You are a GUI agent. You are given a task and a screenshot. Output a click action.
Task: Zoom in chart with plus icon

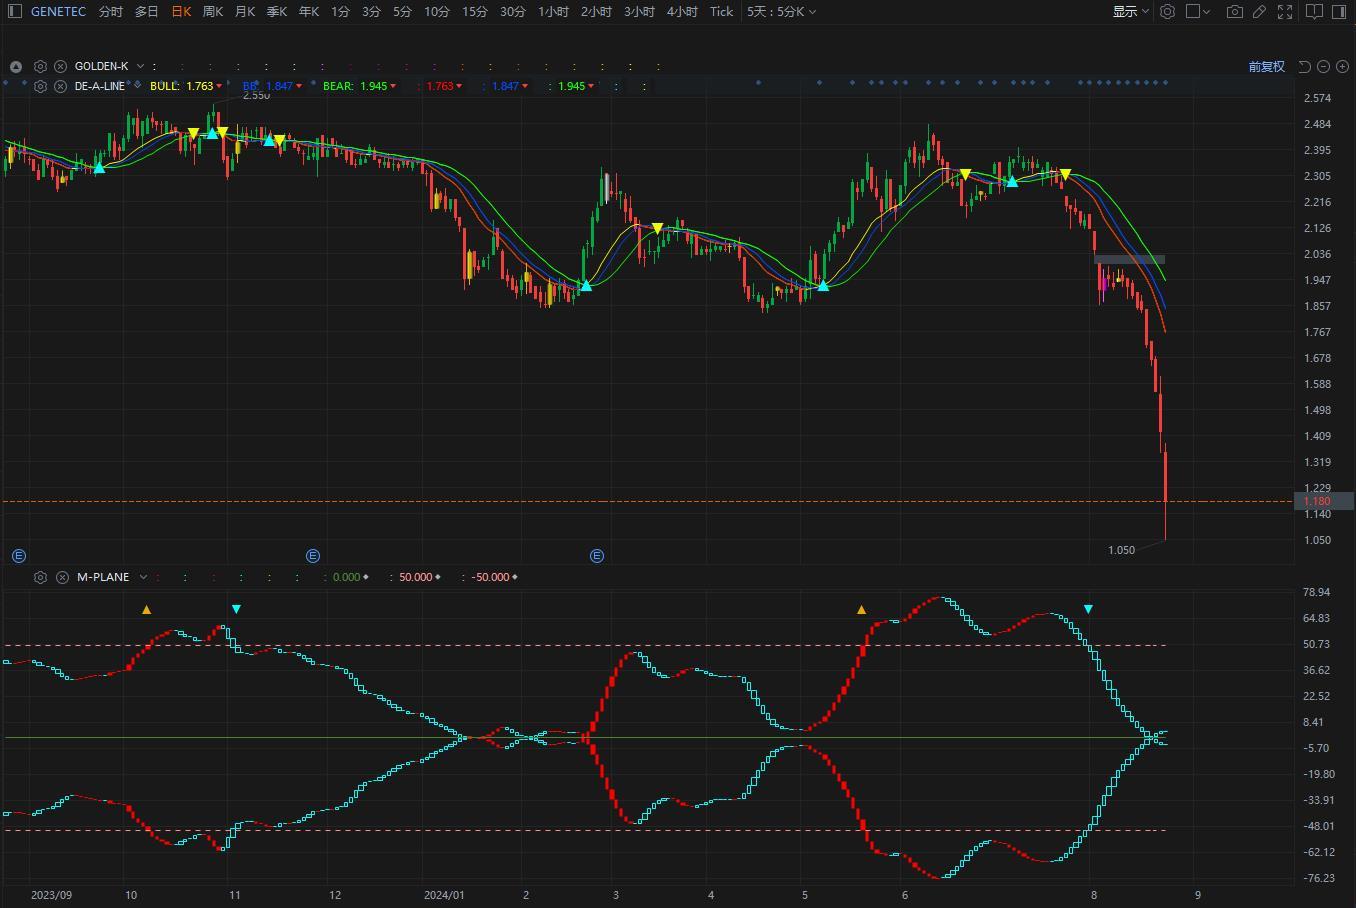[x=1342, y=66]
